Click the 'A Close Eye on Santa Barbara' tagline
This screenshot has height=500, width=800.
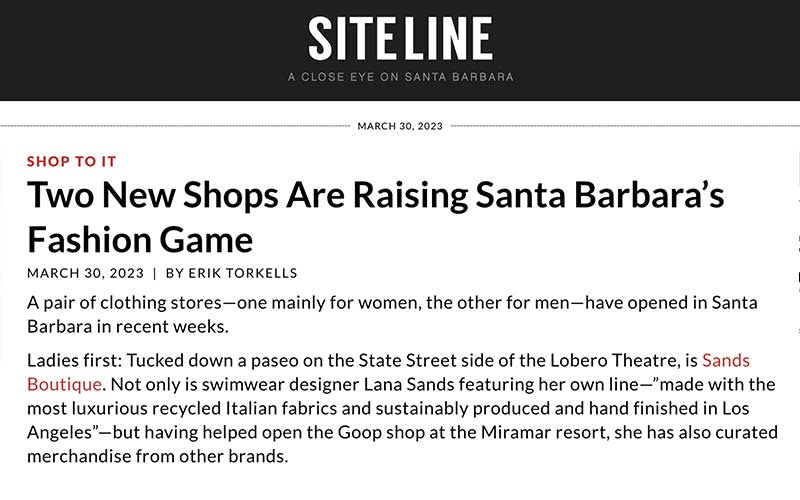pyautogui.click(x=401, y=77)
